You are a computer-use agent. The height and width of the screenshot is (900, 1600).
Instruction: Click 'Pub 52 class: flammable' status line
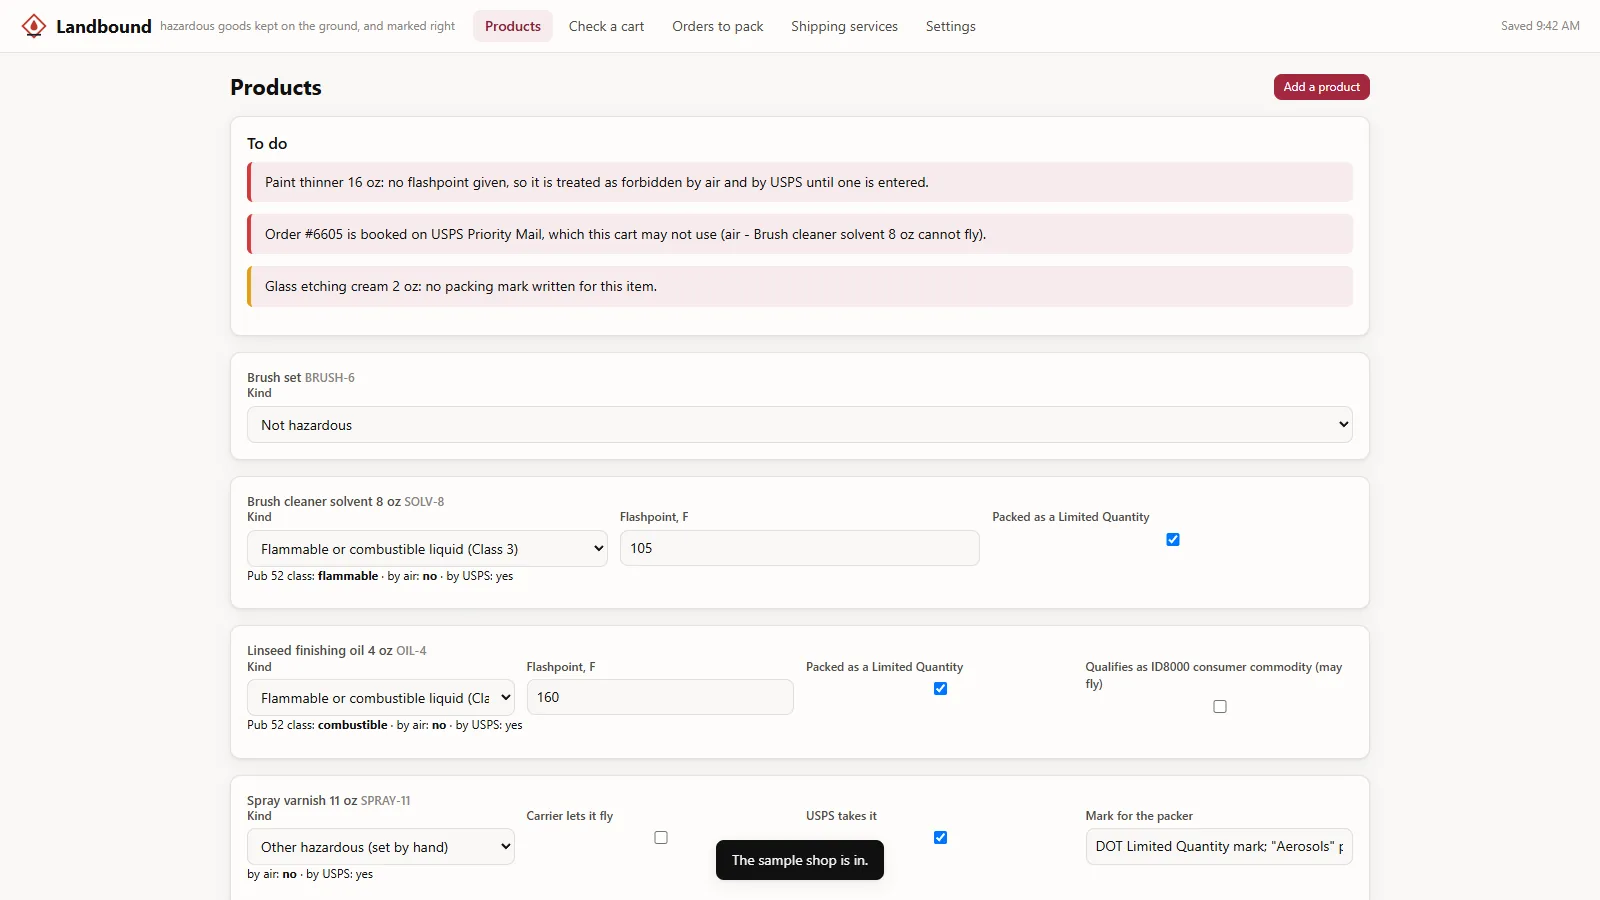(380, 576)
